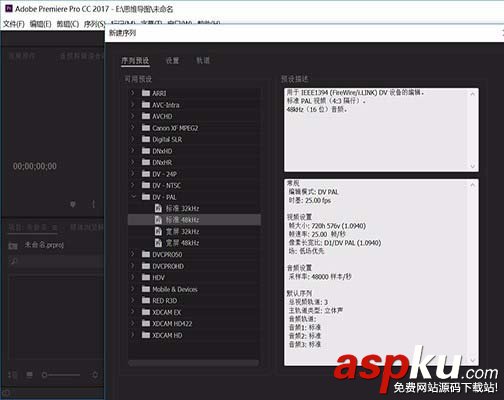Expand the DNxHR folder chevron
This screenshot has height=400, width=504.
click(x=133, y=162)
